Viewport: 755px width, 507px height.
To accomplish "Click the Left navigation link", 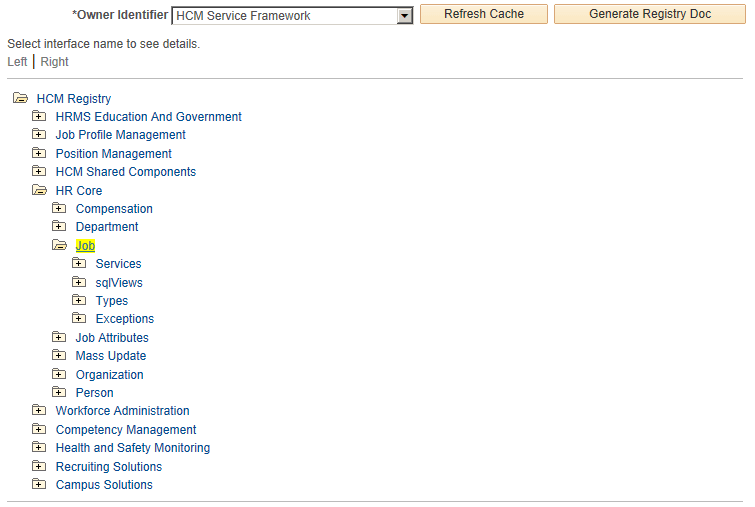I will (x=17, y=62).
